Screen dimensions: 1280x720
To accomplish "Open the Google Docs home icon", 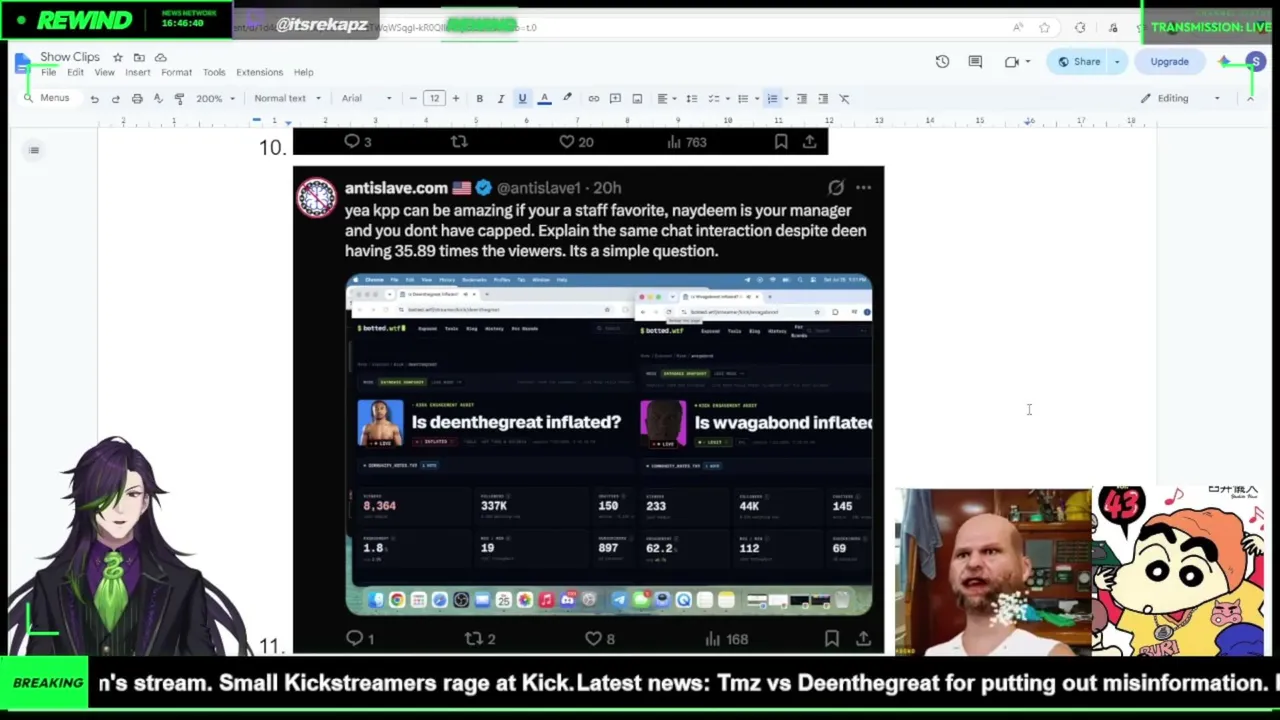I will 23,64.
